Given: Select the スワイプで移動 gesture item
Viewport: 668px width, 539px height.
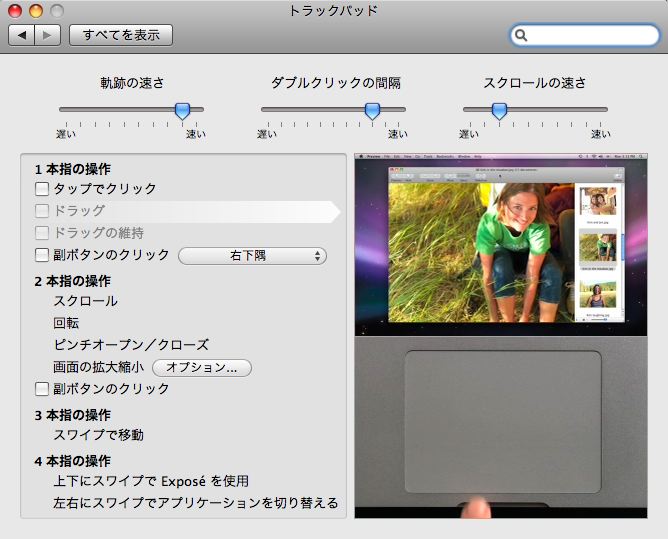Looking at the screenshot, I should [98, 434].
